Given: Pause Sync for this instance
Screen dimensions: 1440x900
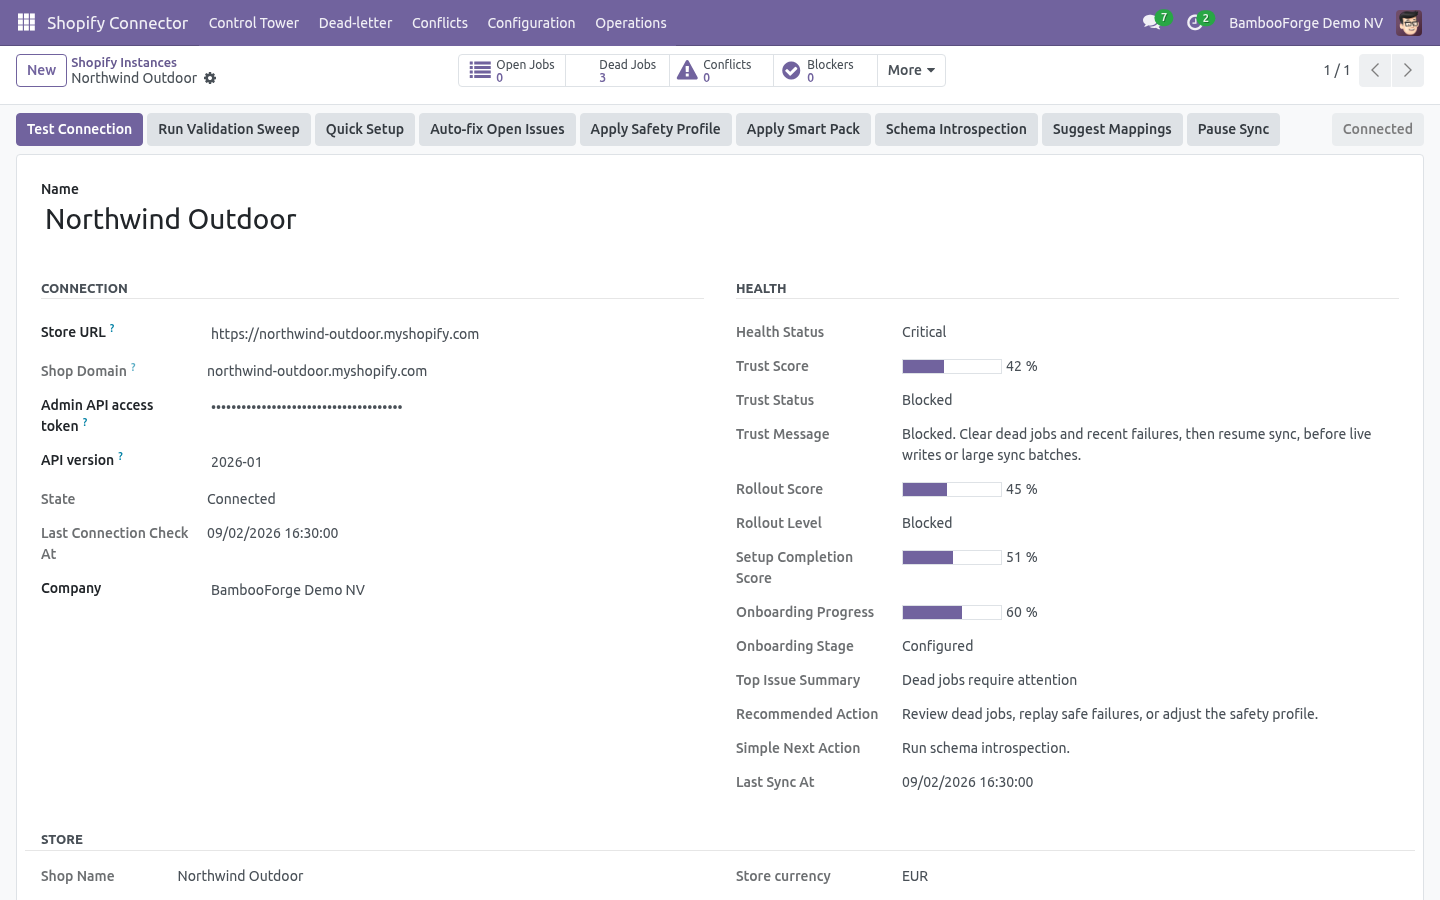Looking at the screenshot, I should point(1233,129).
